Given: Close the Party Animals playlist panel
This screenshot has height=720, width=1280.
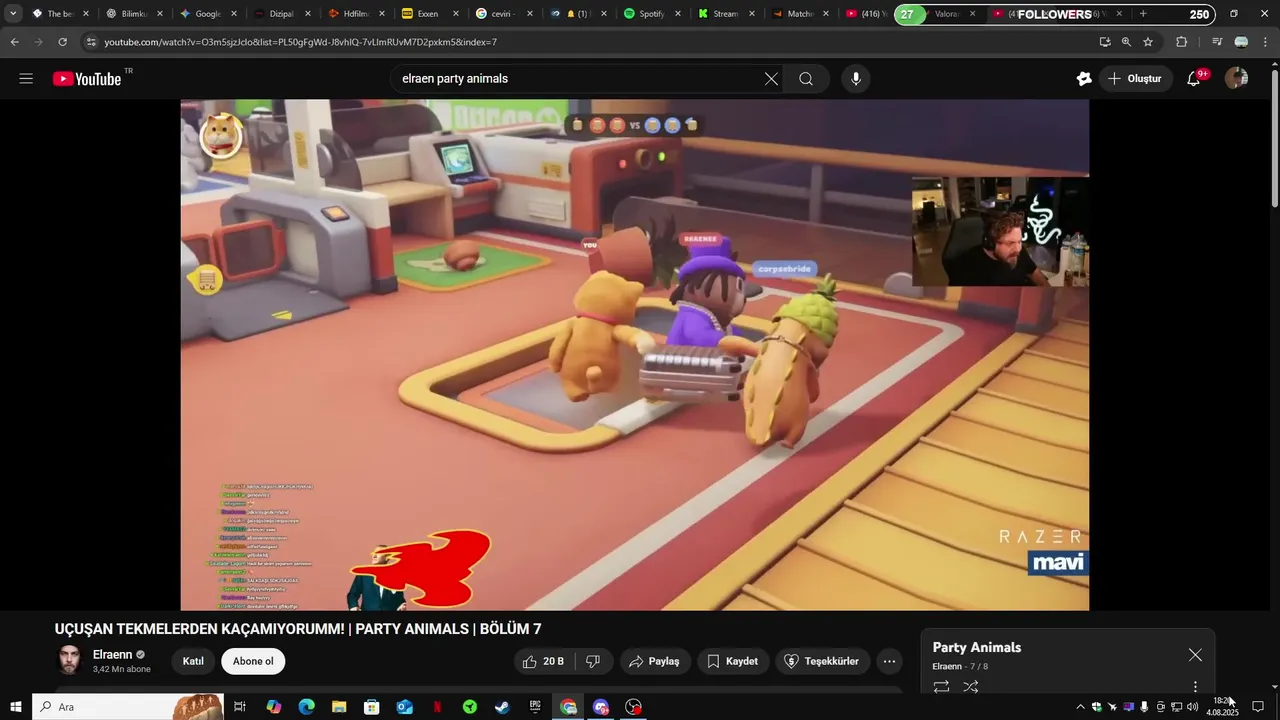Looking at the screenshot, I should coord(1195,655).
